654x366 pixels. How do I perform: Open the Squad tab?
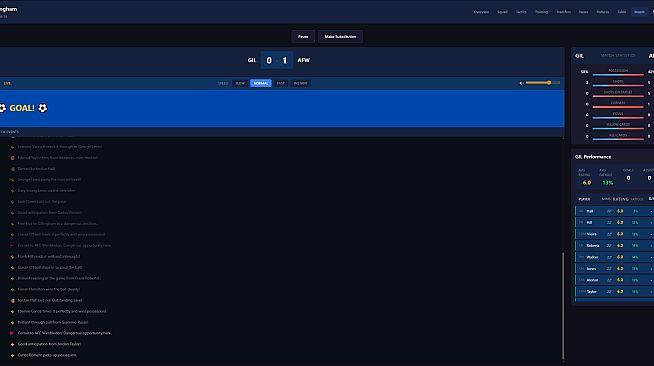coord(502,12)
